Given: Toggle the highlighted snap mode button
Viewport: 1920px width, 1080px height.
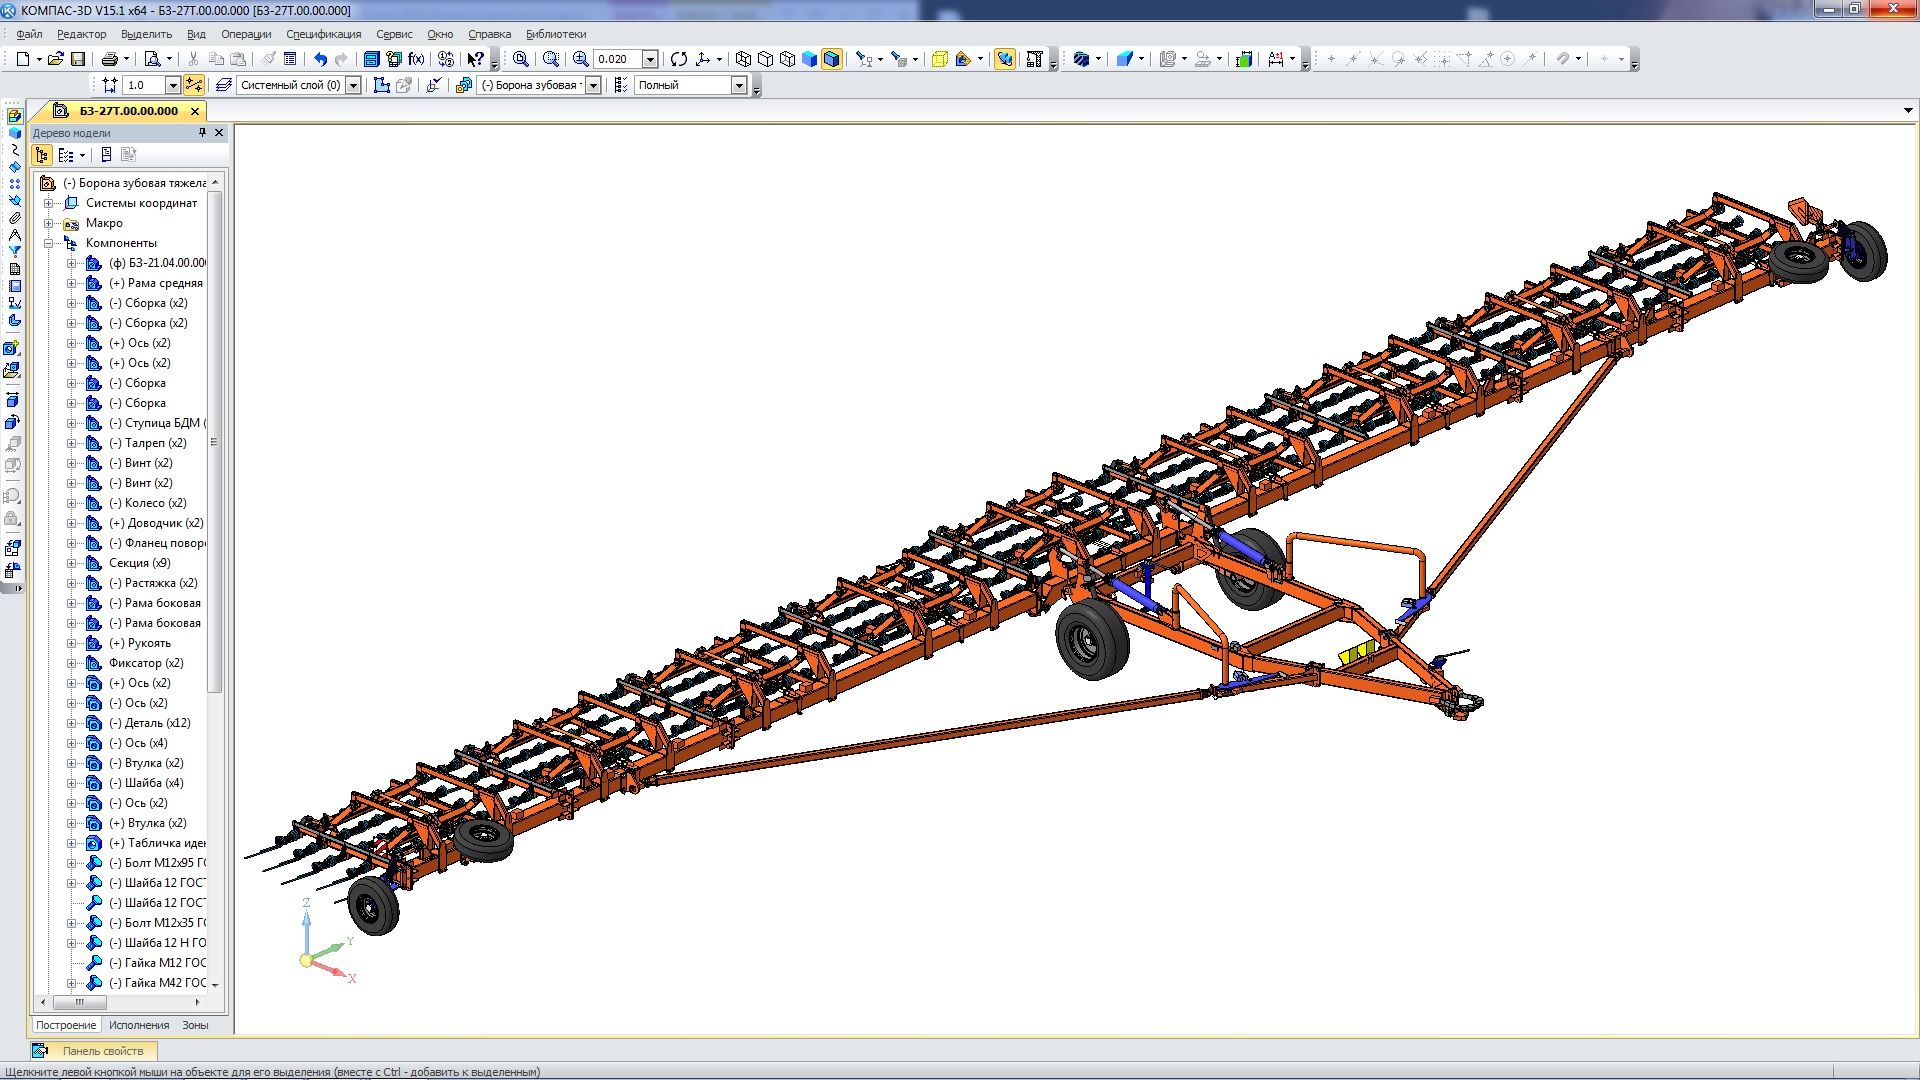Looking at the screenshot, I should (x=194, y=85).
